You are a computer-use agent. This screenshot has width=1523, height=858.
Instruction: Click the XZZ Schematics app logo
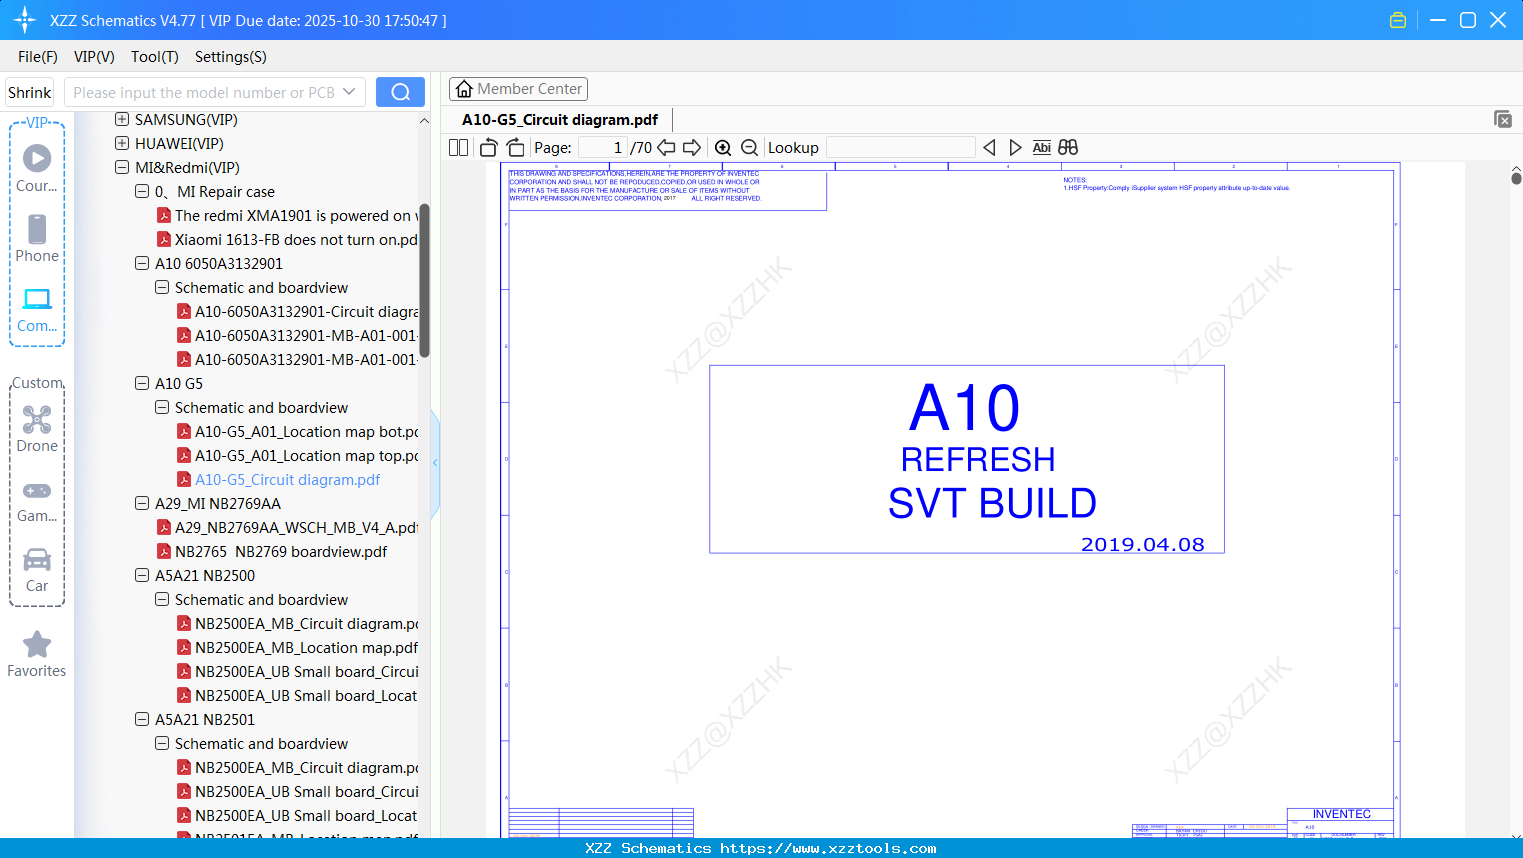pos(25,20)
